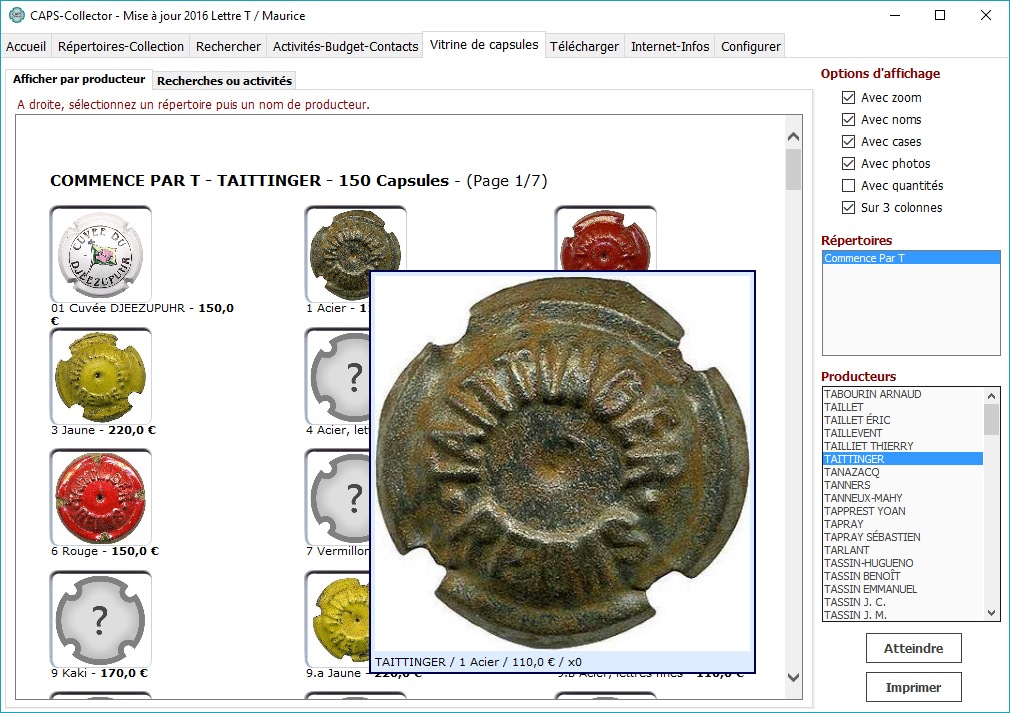Open the Configurer tab
The height and width of the screenshot is (713, 1010).
[750, 46]
